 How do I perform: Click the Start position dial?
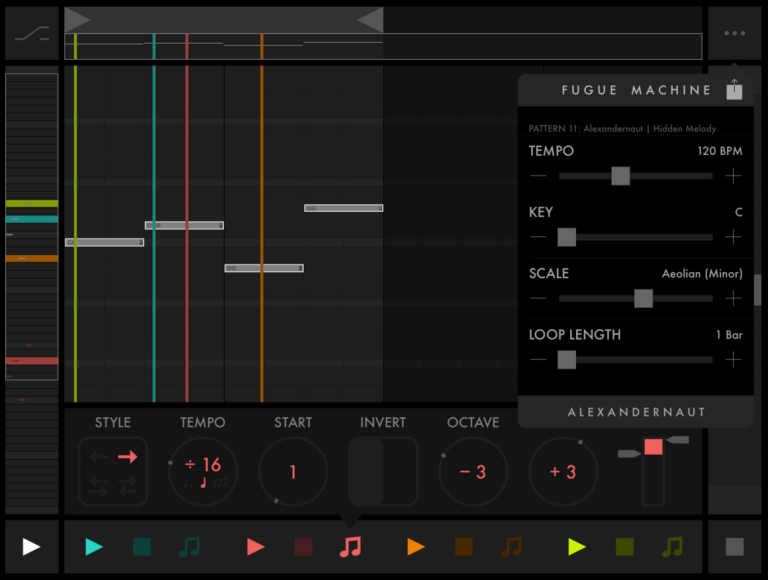[293, 472]
